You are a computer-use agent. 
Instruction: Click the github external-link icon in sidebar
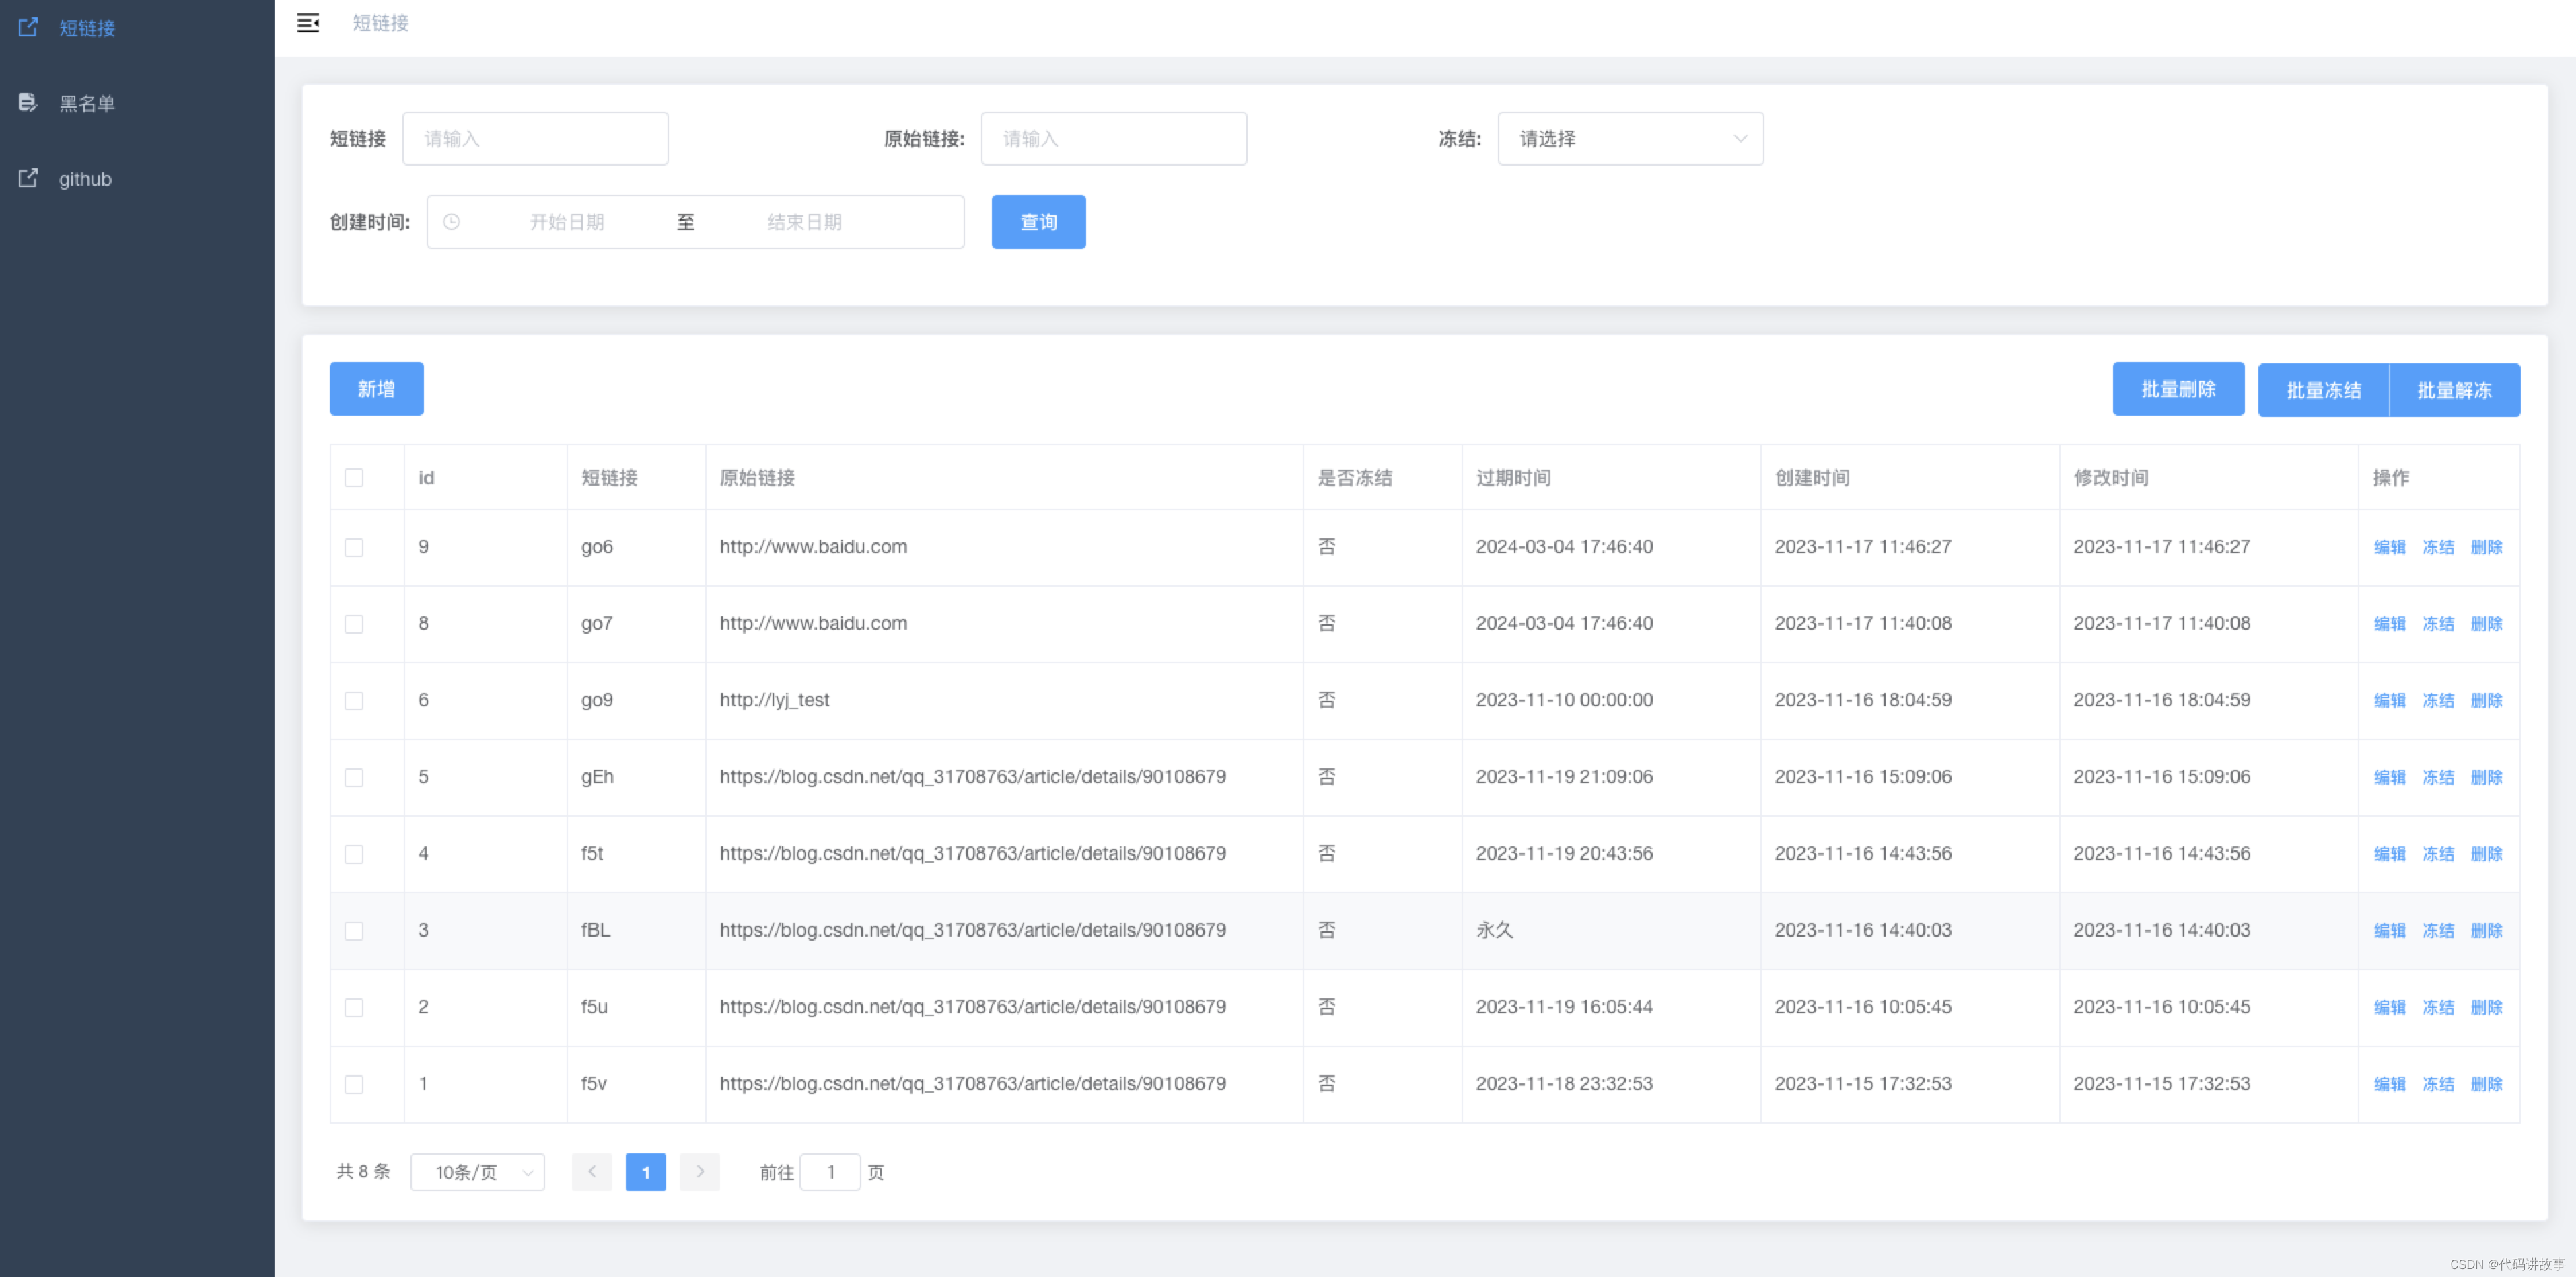[28, 178]
